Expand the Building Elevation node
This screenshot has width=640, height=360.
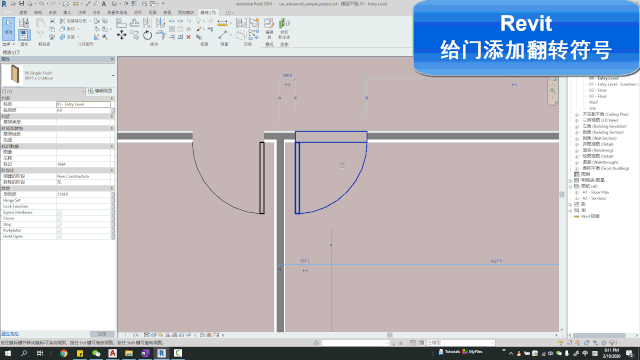577,127
